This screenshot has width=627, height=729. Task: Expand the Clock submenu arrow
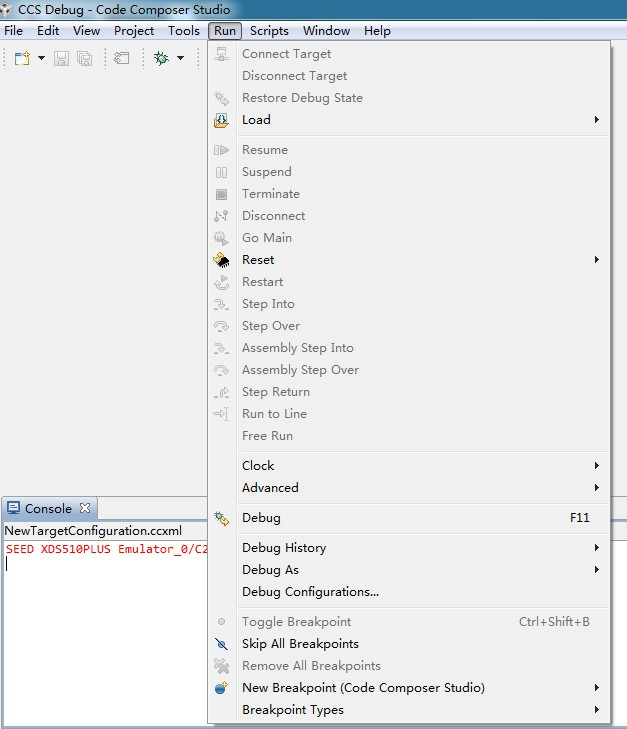(x=597, y=465)
